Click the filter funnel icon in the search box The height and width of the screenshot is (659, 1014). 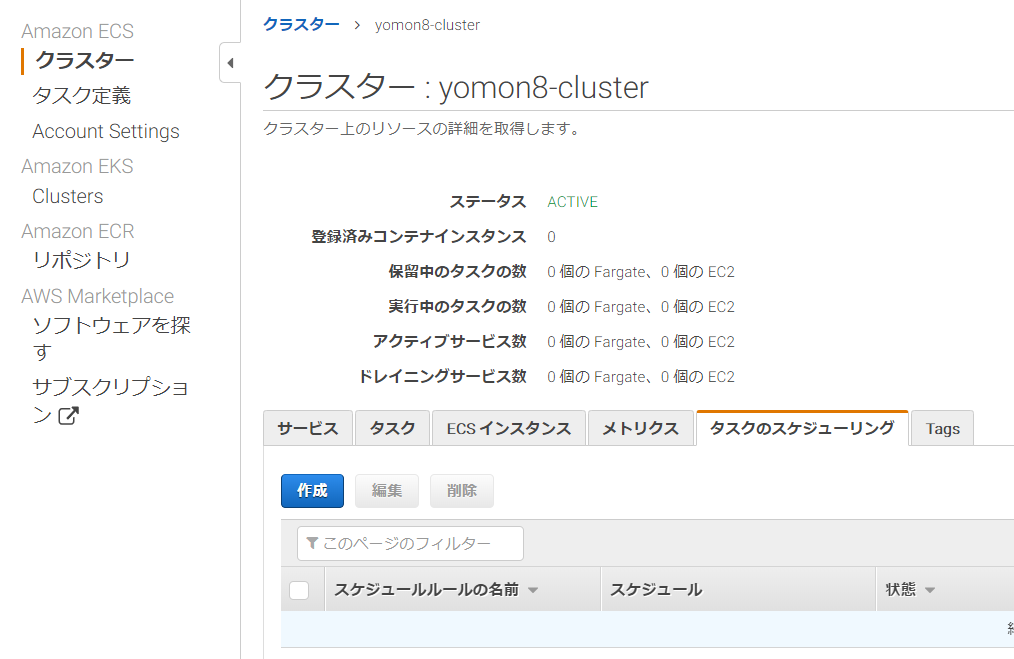[312, 543]
